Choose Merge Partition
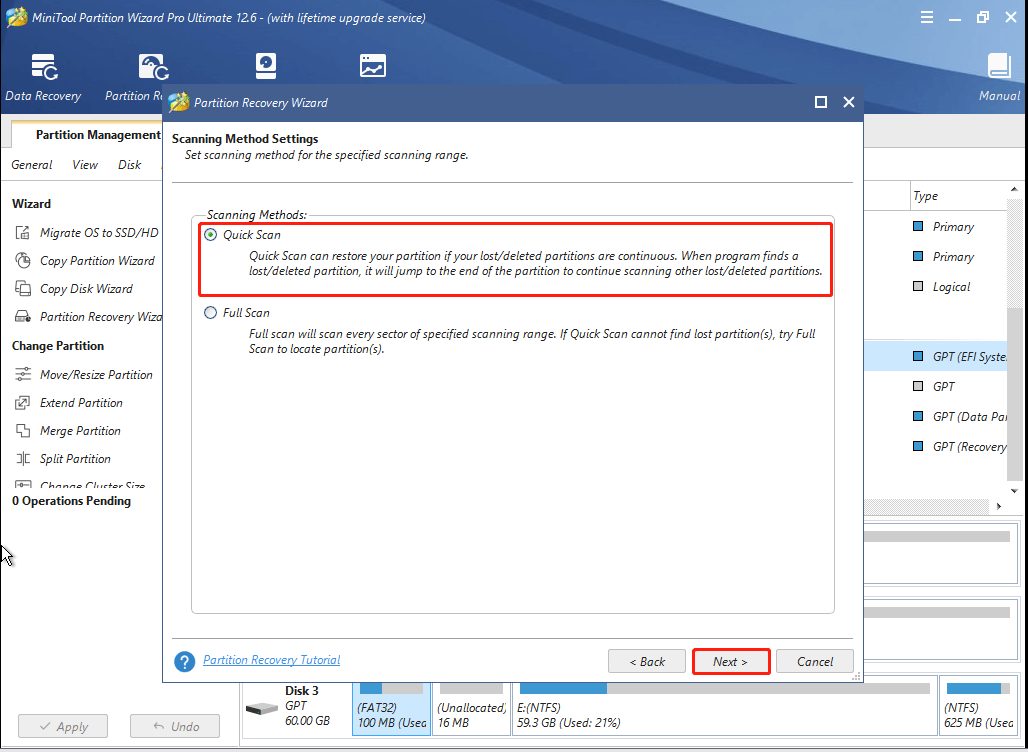The height and width of the screenshot is (752, 1028). coord(68,431)
